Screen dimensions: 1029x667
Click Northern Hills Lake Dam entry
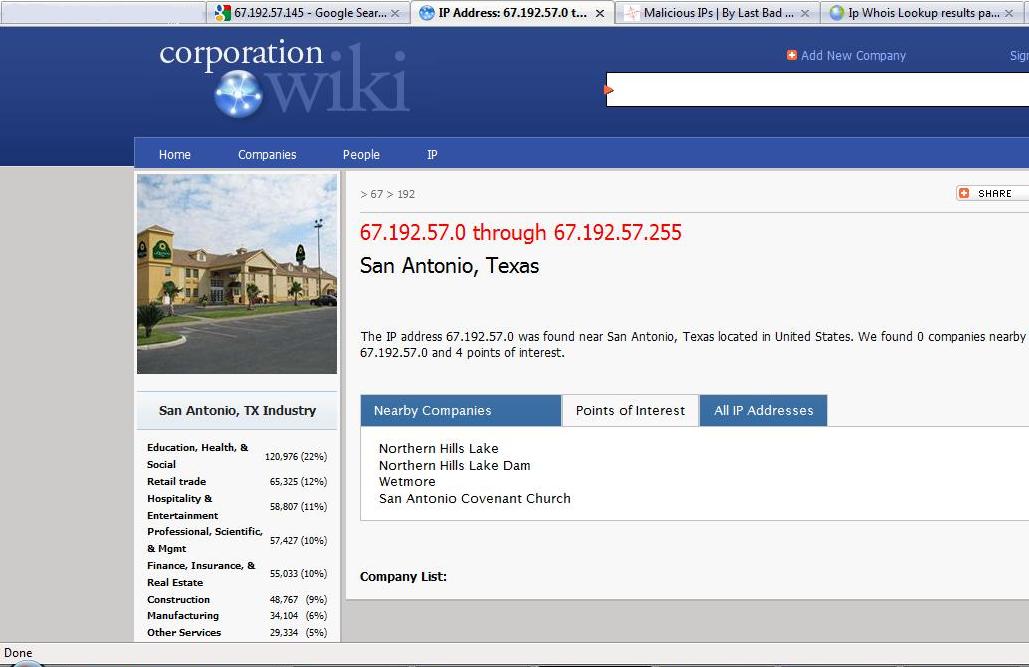coord(454,465)
